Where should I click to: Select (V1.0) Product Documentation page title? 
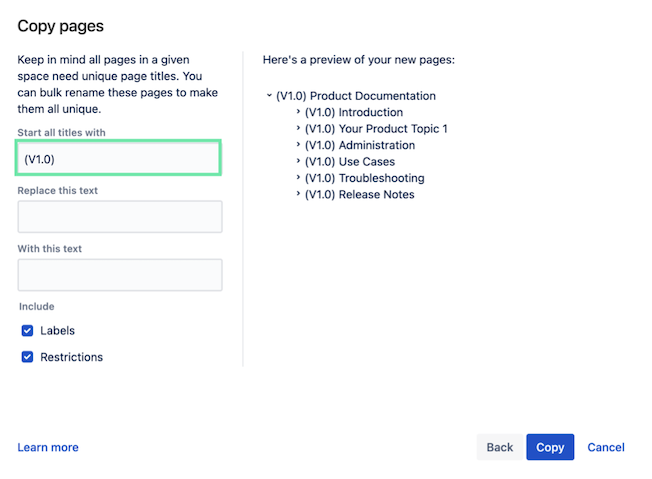pyautogui.click(x=356, y=96)
